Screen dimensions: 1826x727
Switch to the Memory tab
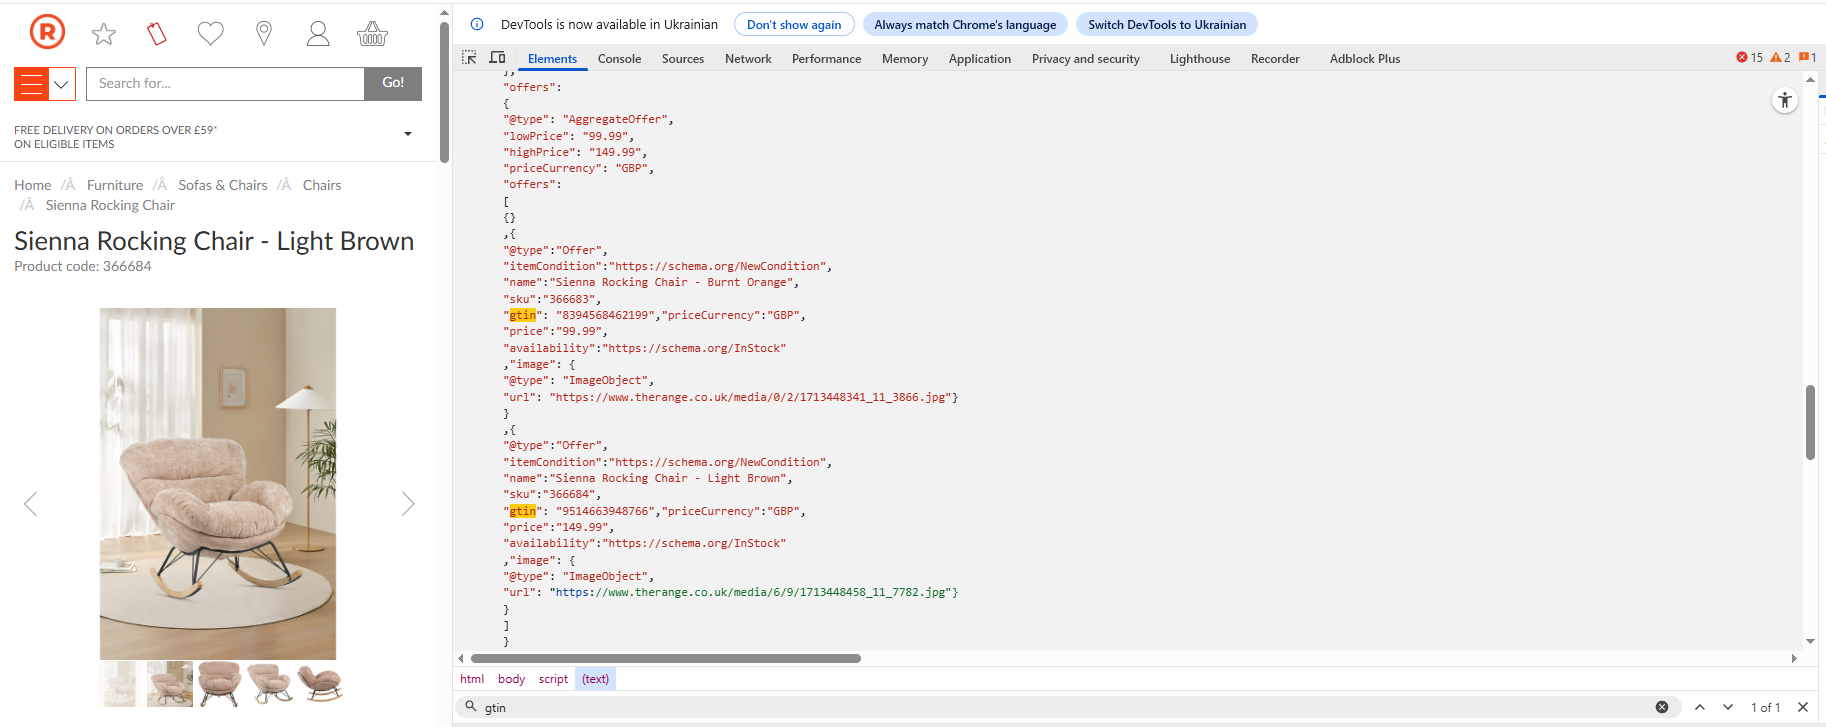tap(905, 59)
